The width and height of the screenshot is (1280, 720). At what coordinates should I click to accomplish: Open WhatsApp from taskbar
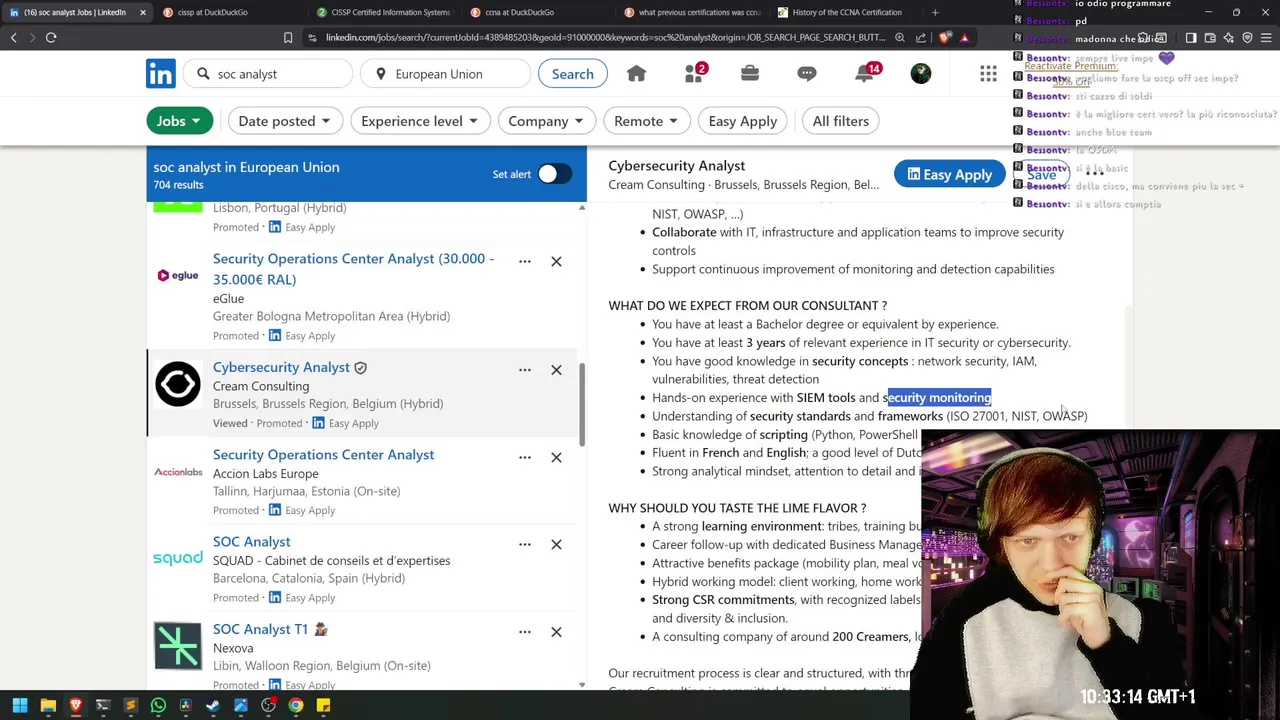[158, 706]
